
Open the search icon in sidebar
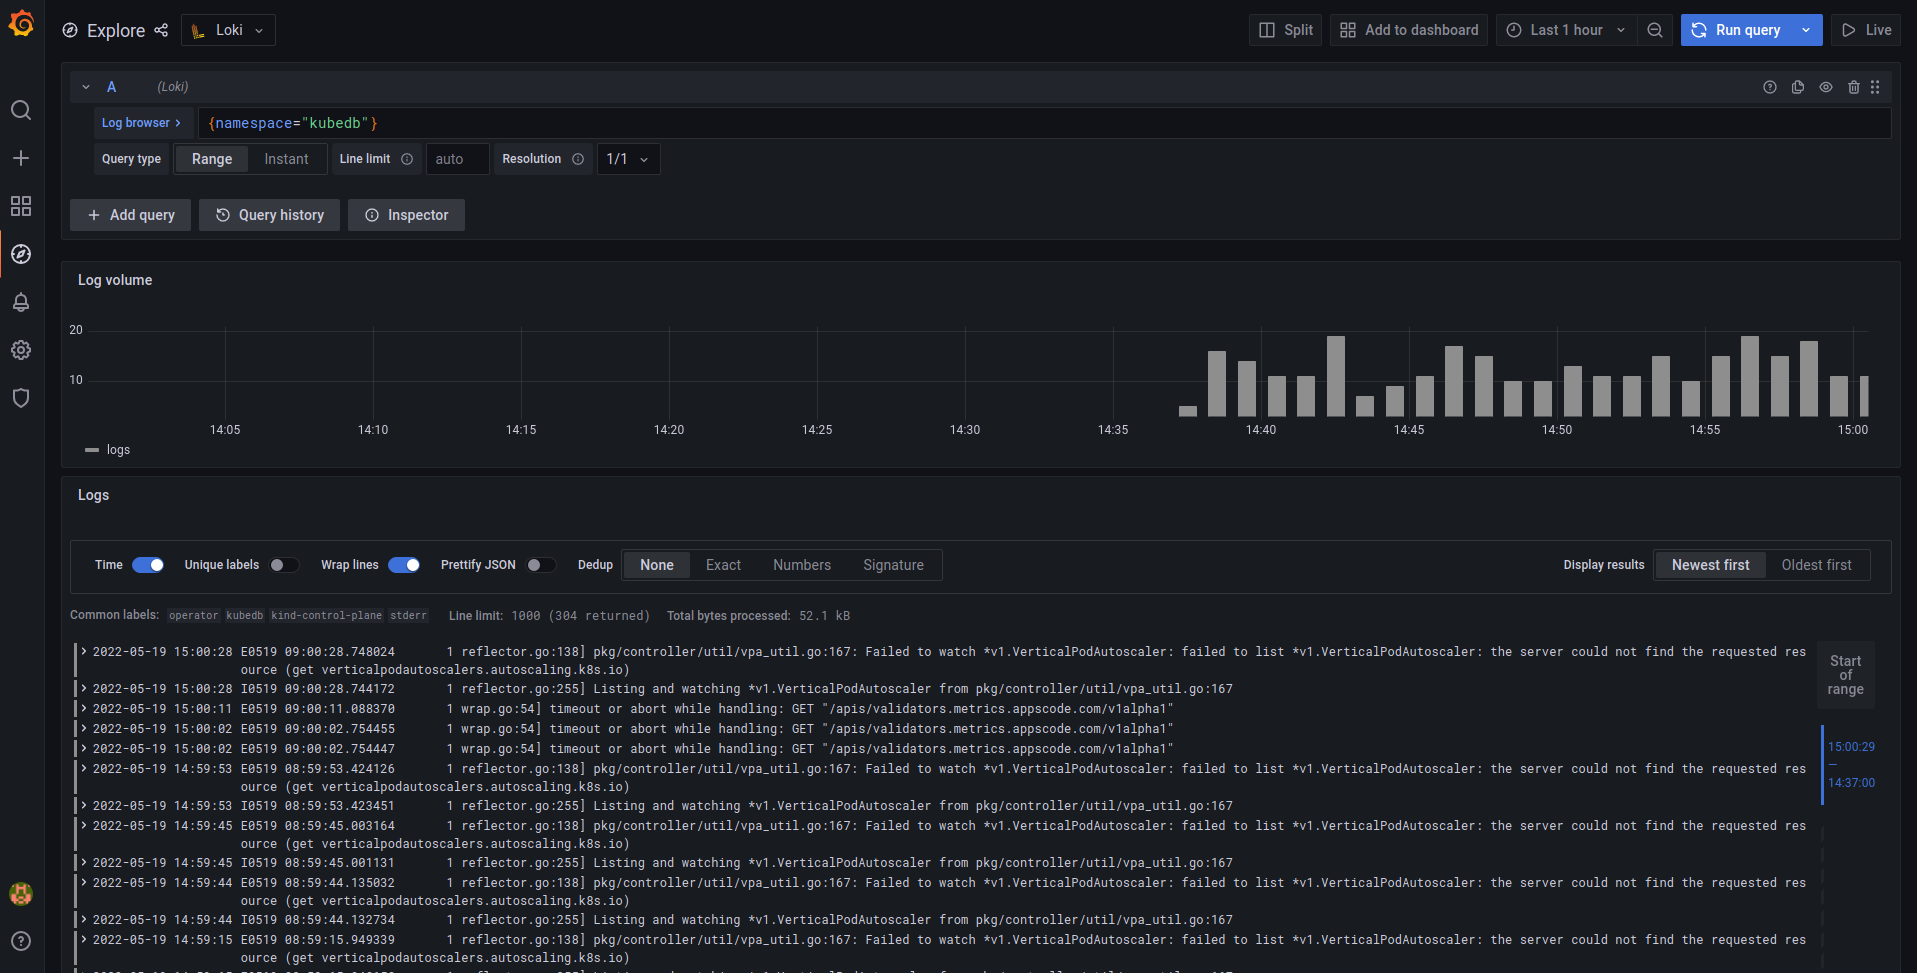coord(21,110)
